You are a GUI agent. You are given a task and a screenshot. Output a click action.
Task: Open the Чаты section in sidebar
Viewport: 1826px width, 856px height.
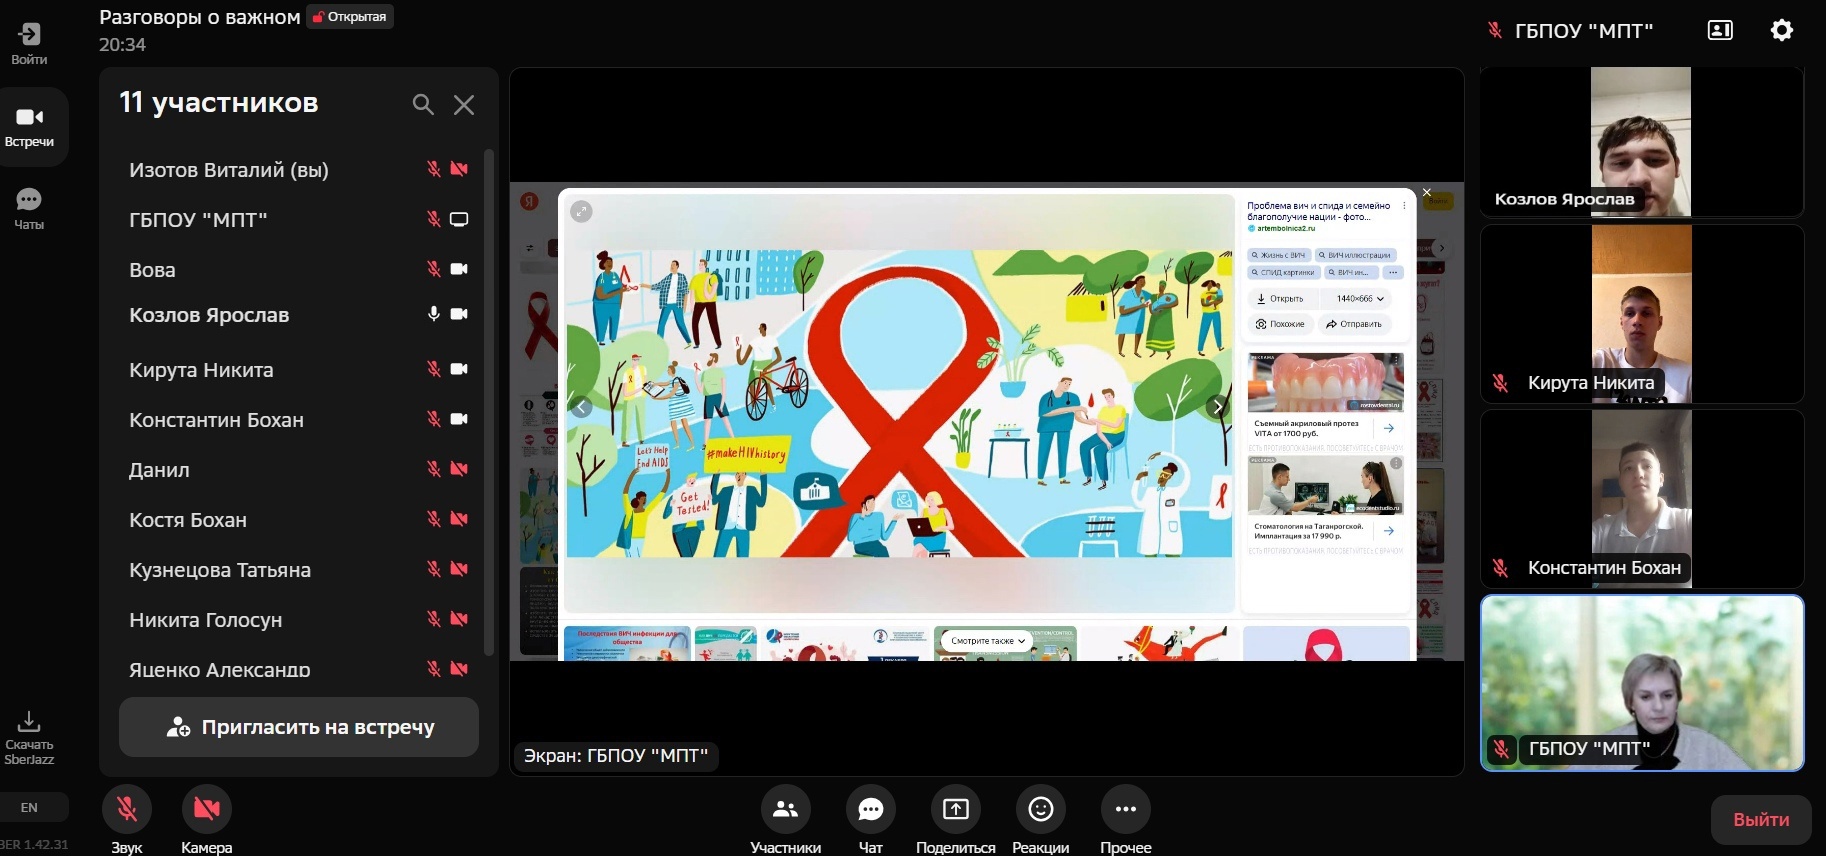pyautogui.click(x=29, y=209)
